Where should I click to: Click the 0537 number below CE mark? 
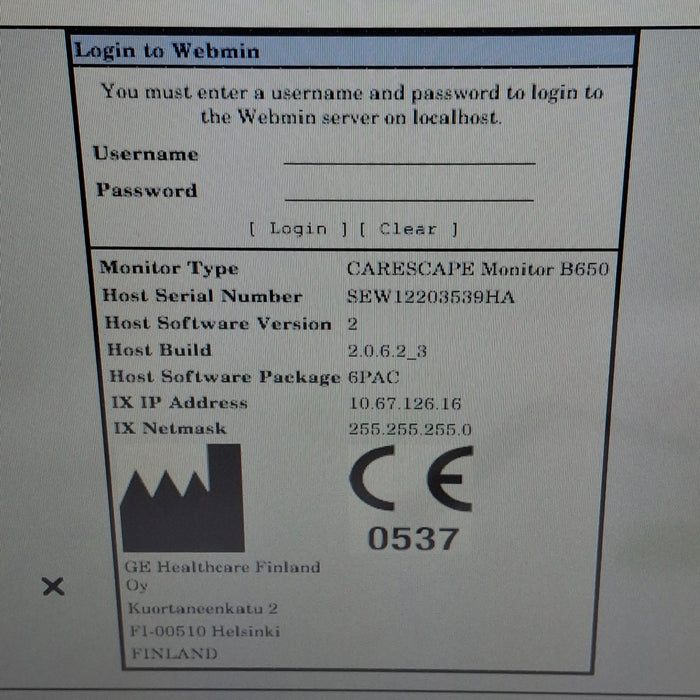click(412, 539)
